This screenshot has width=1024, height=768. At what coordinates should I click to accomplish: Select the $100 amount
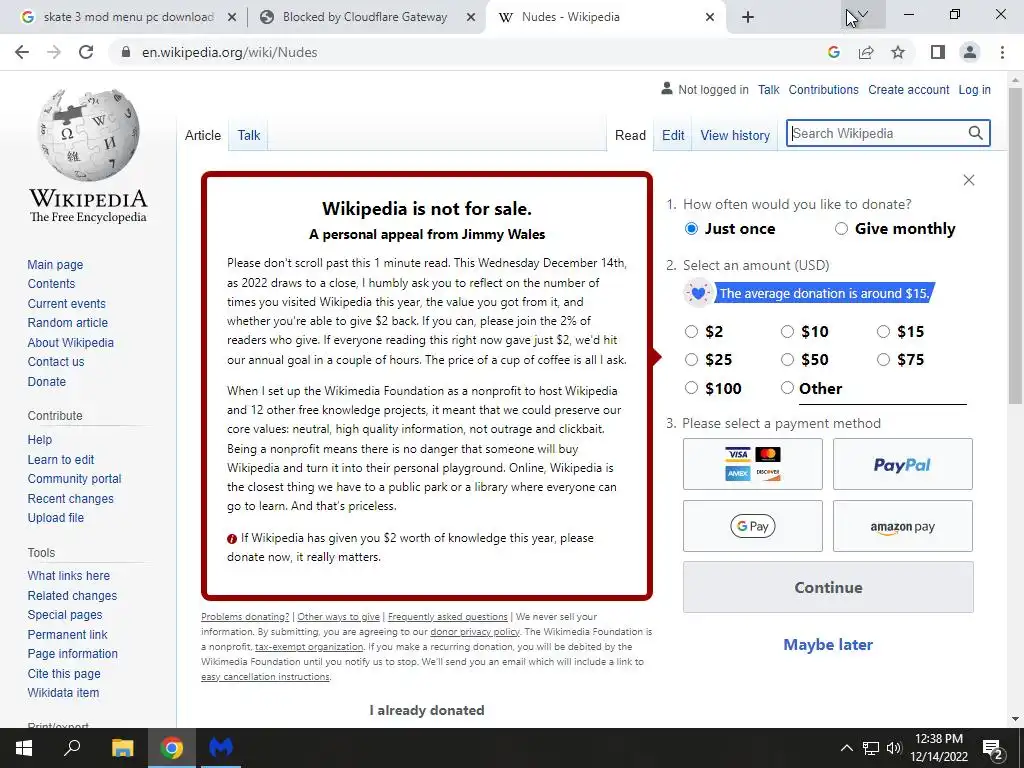(x=691, y=388)
